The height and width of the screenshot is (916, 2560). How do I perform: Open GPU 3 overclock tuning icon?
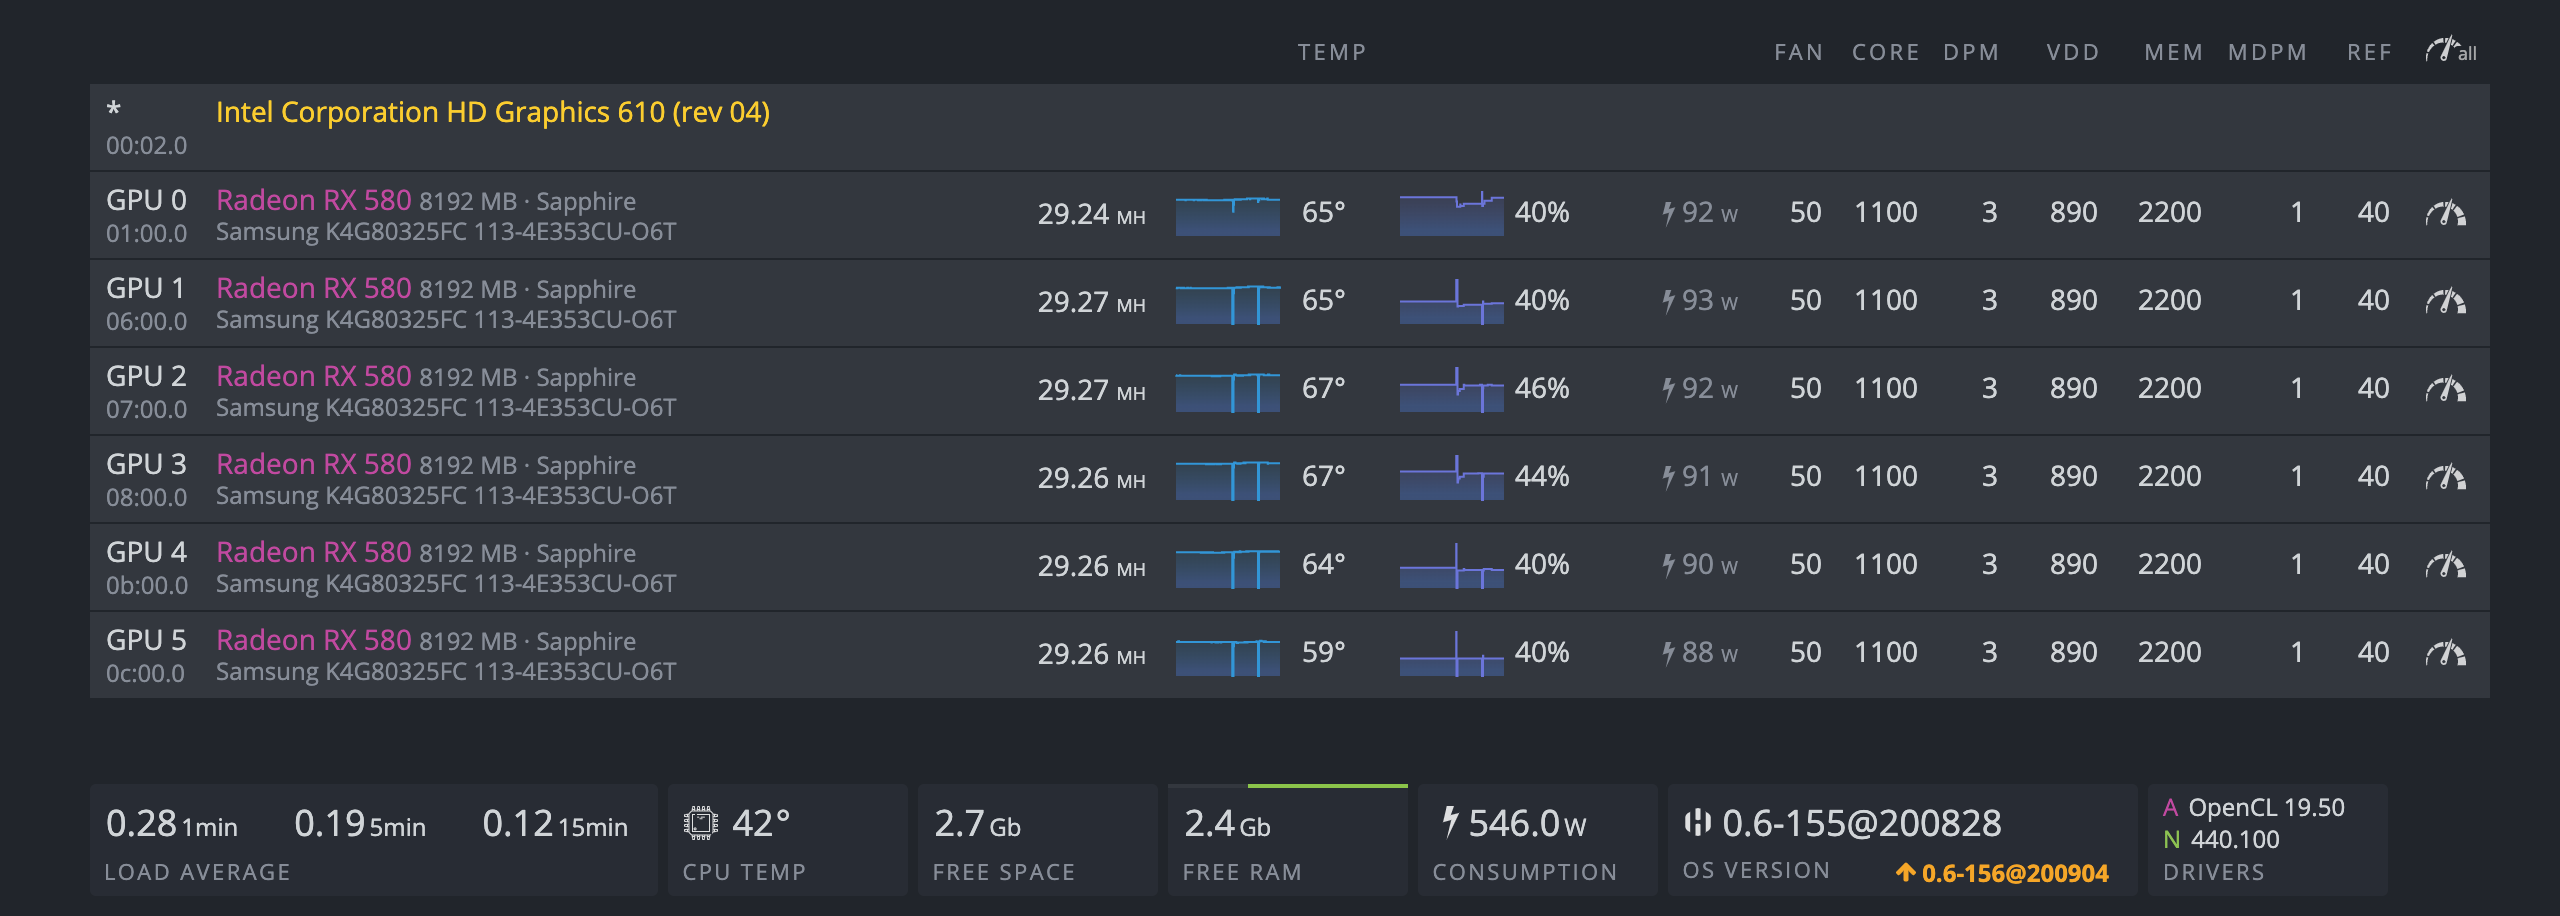(2446, 477)
